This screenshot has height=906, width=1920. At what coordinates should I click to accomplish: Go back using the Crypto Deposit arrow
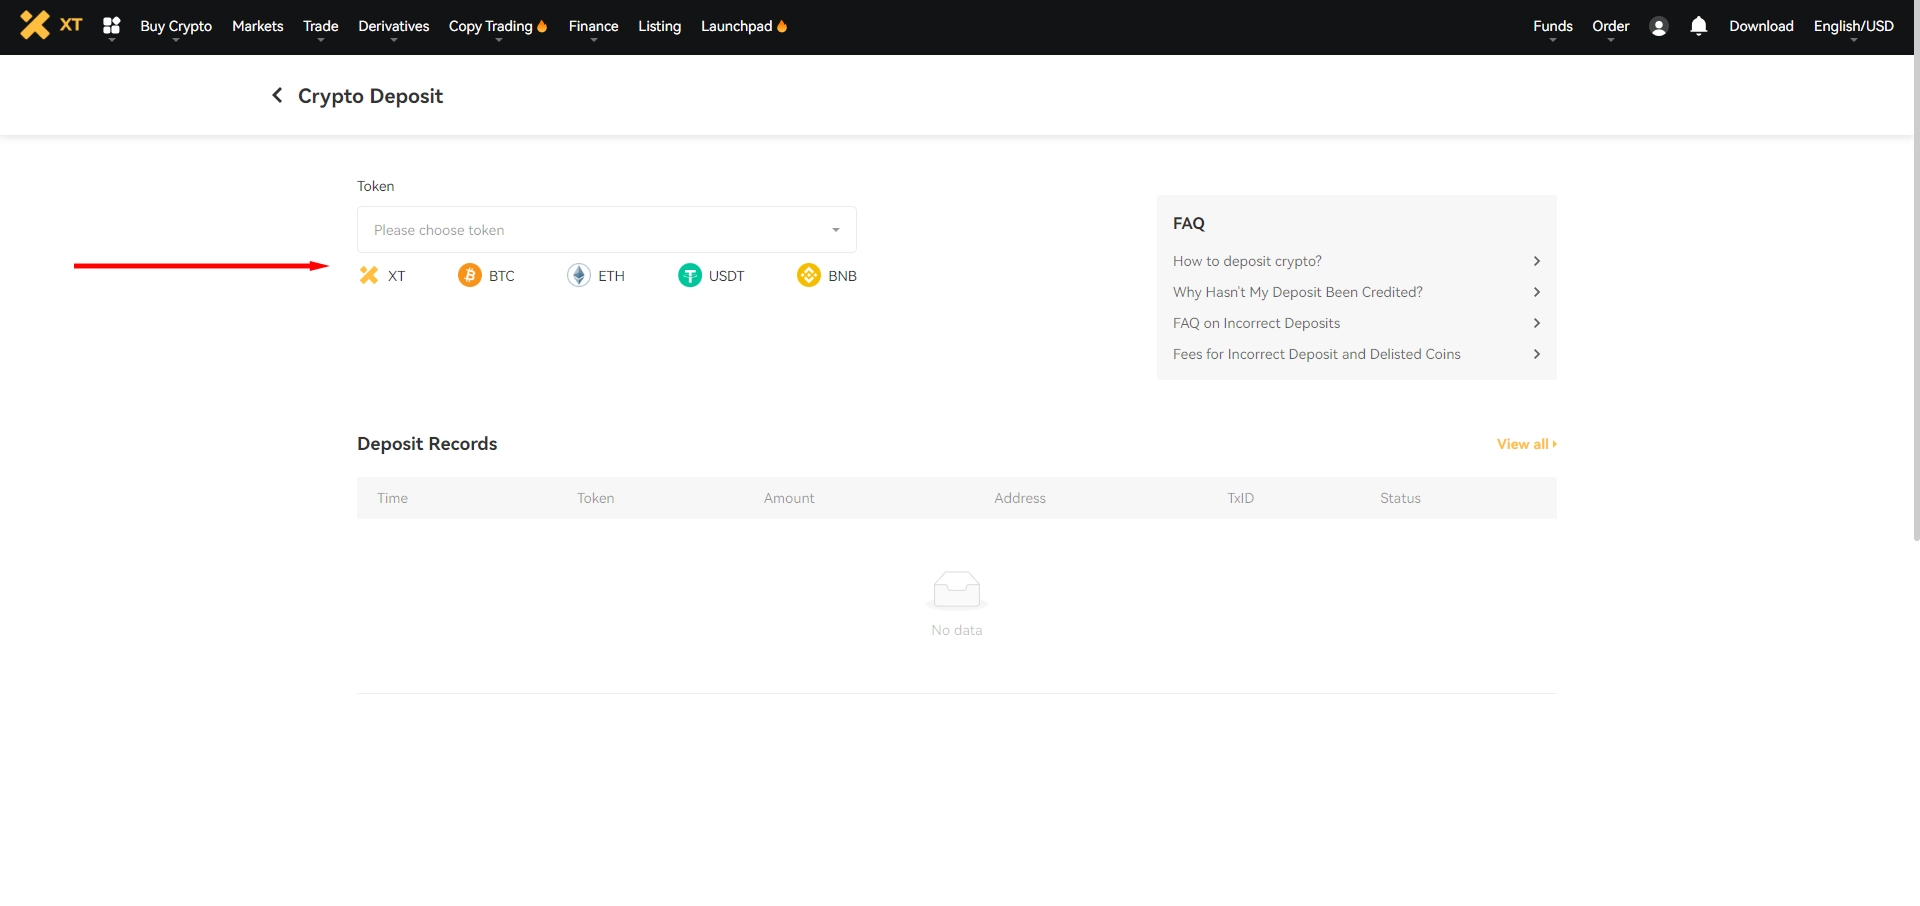tap(277, 95)
